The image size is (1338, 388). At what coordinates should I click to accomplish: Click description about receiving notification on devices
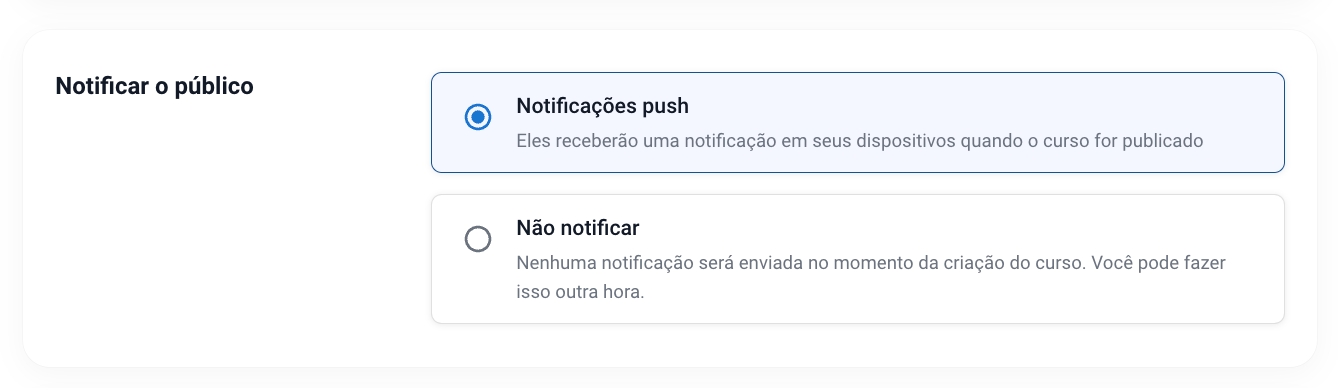[859, 141]
